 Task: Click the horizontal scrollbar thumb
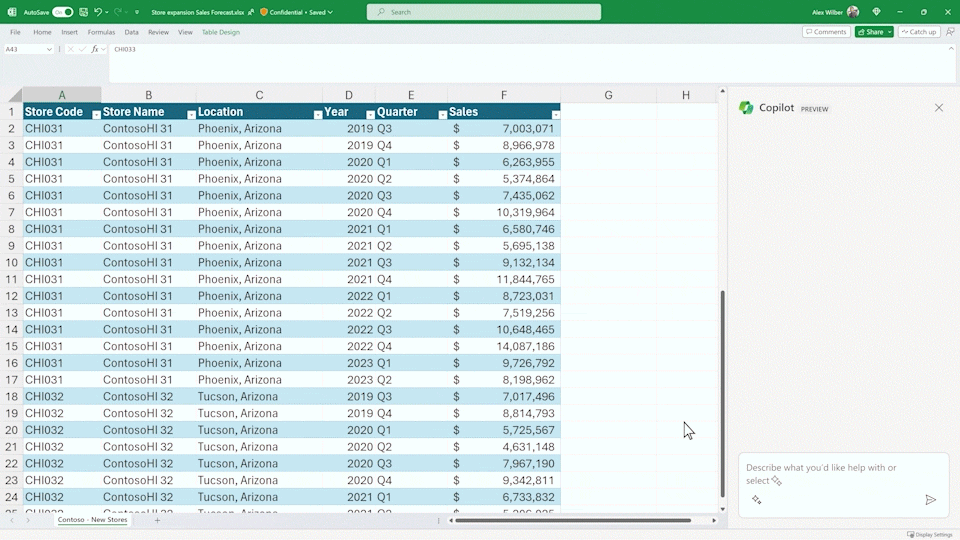click(x=572, y=520)
